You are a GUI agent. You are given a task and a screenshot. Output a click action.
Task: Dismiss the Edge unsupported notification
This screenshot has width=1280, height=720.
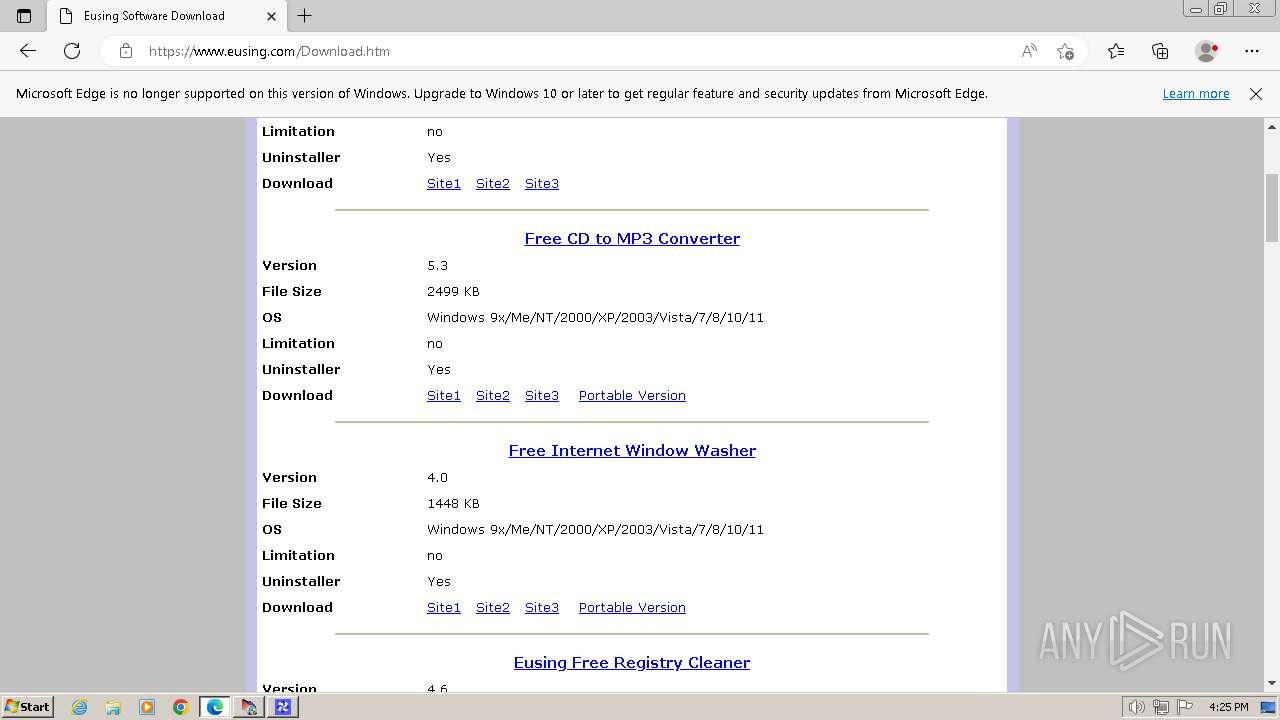click(x=1256, y=94)
